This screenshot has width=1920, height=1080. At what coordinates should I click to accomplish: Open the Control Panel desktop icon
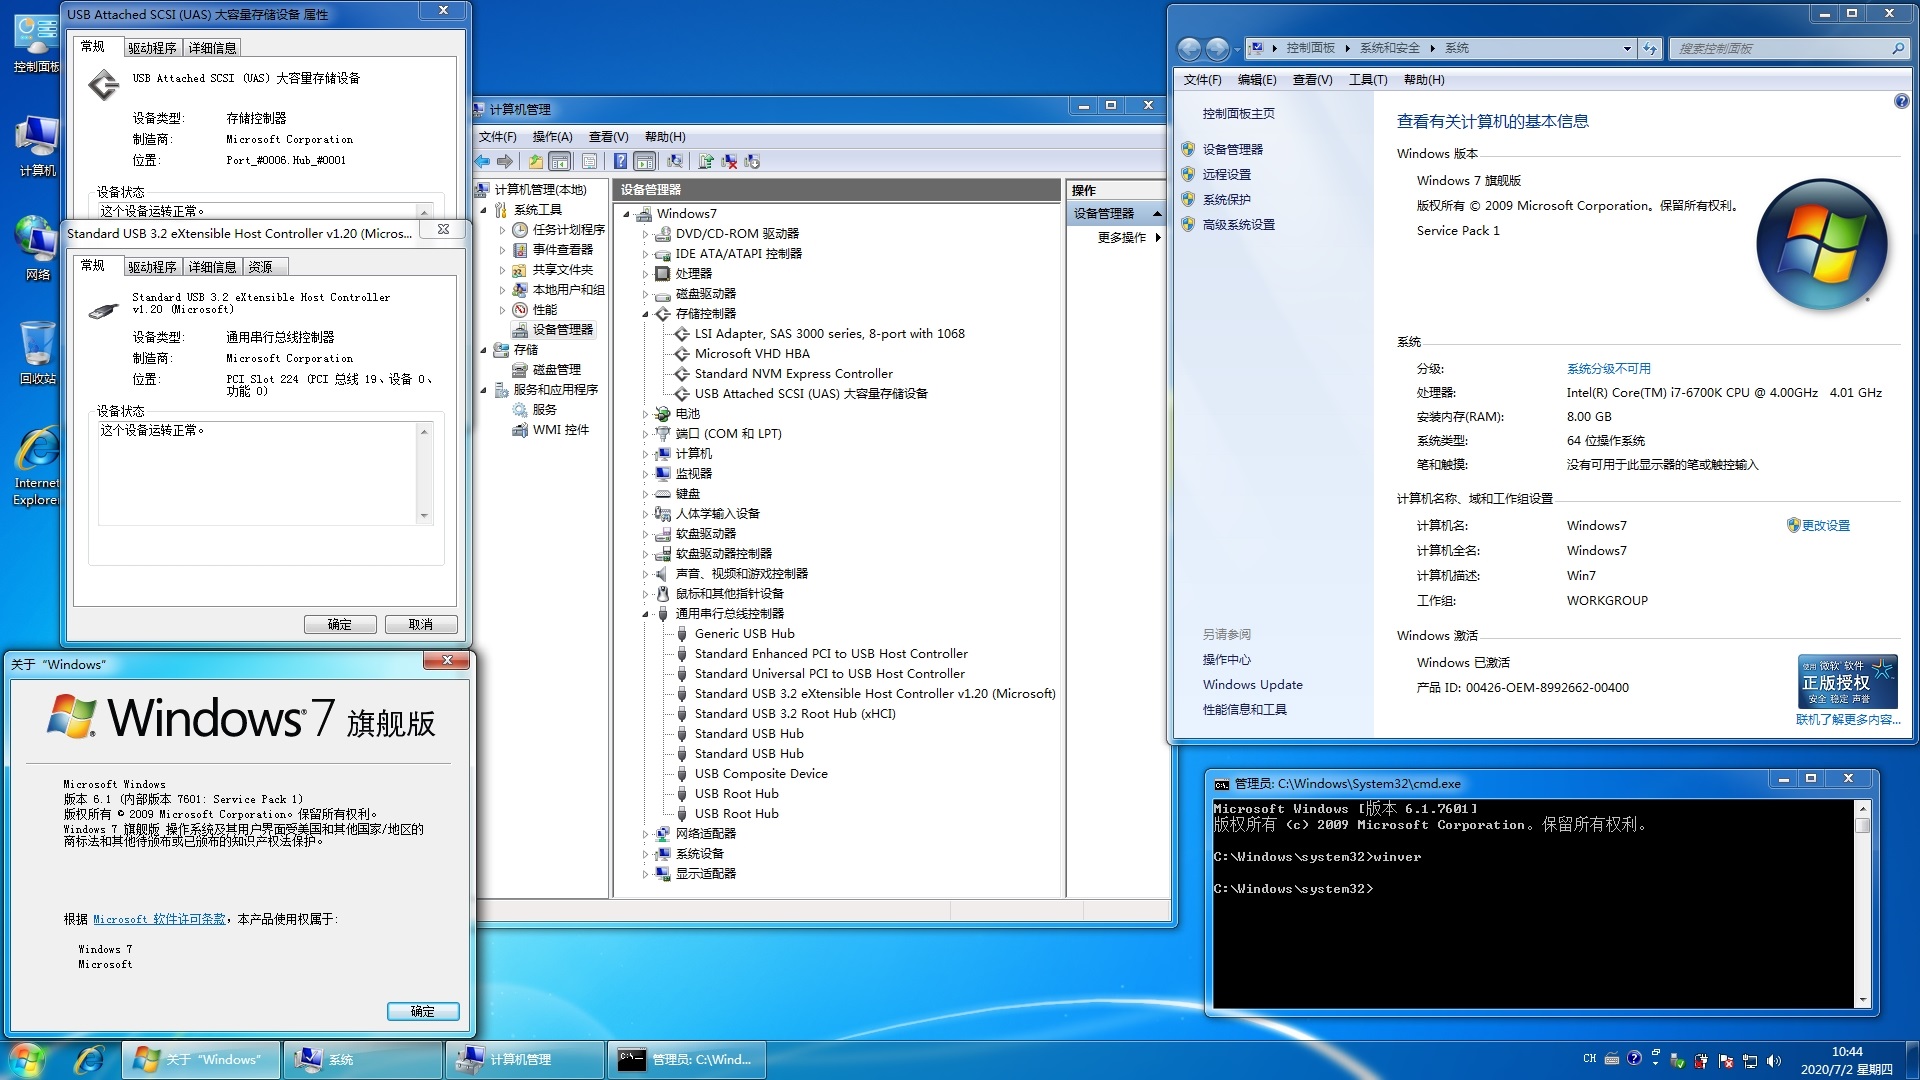pos(36,45)
